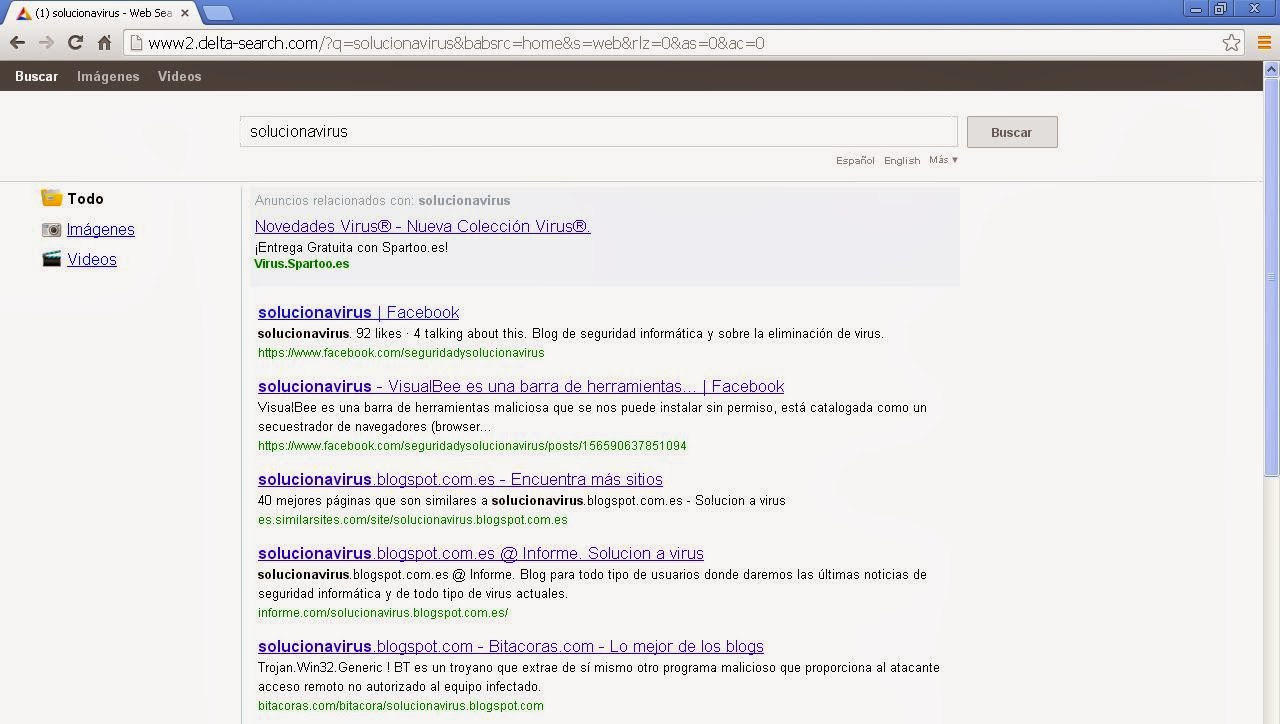Open the Imágenes sidebar link
This screenshot has width=1280, height=724.
tap(101, 229)
